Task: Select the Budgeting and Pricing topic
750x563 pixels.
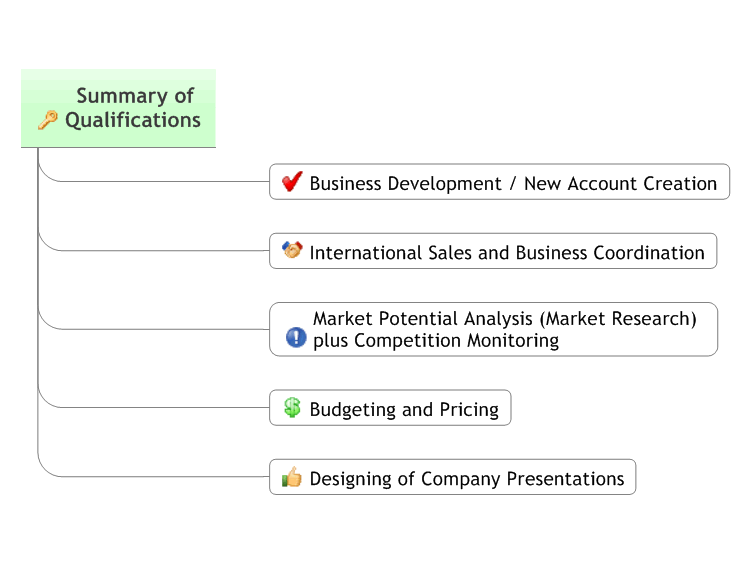Action: (x=390, y=408)
